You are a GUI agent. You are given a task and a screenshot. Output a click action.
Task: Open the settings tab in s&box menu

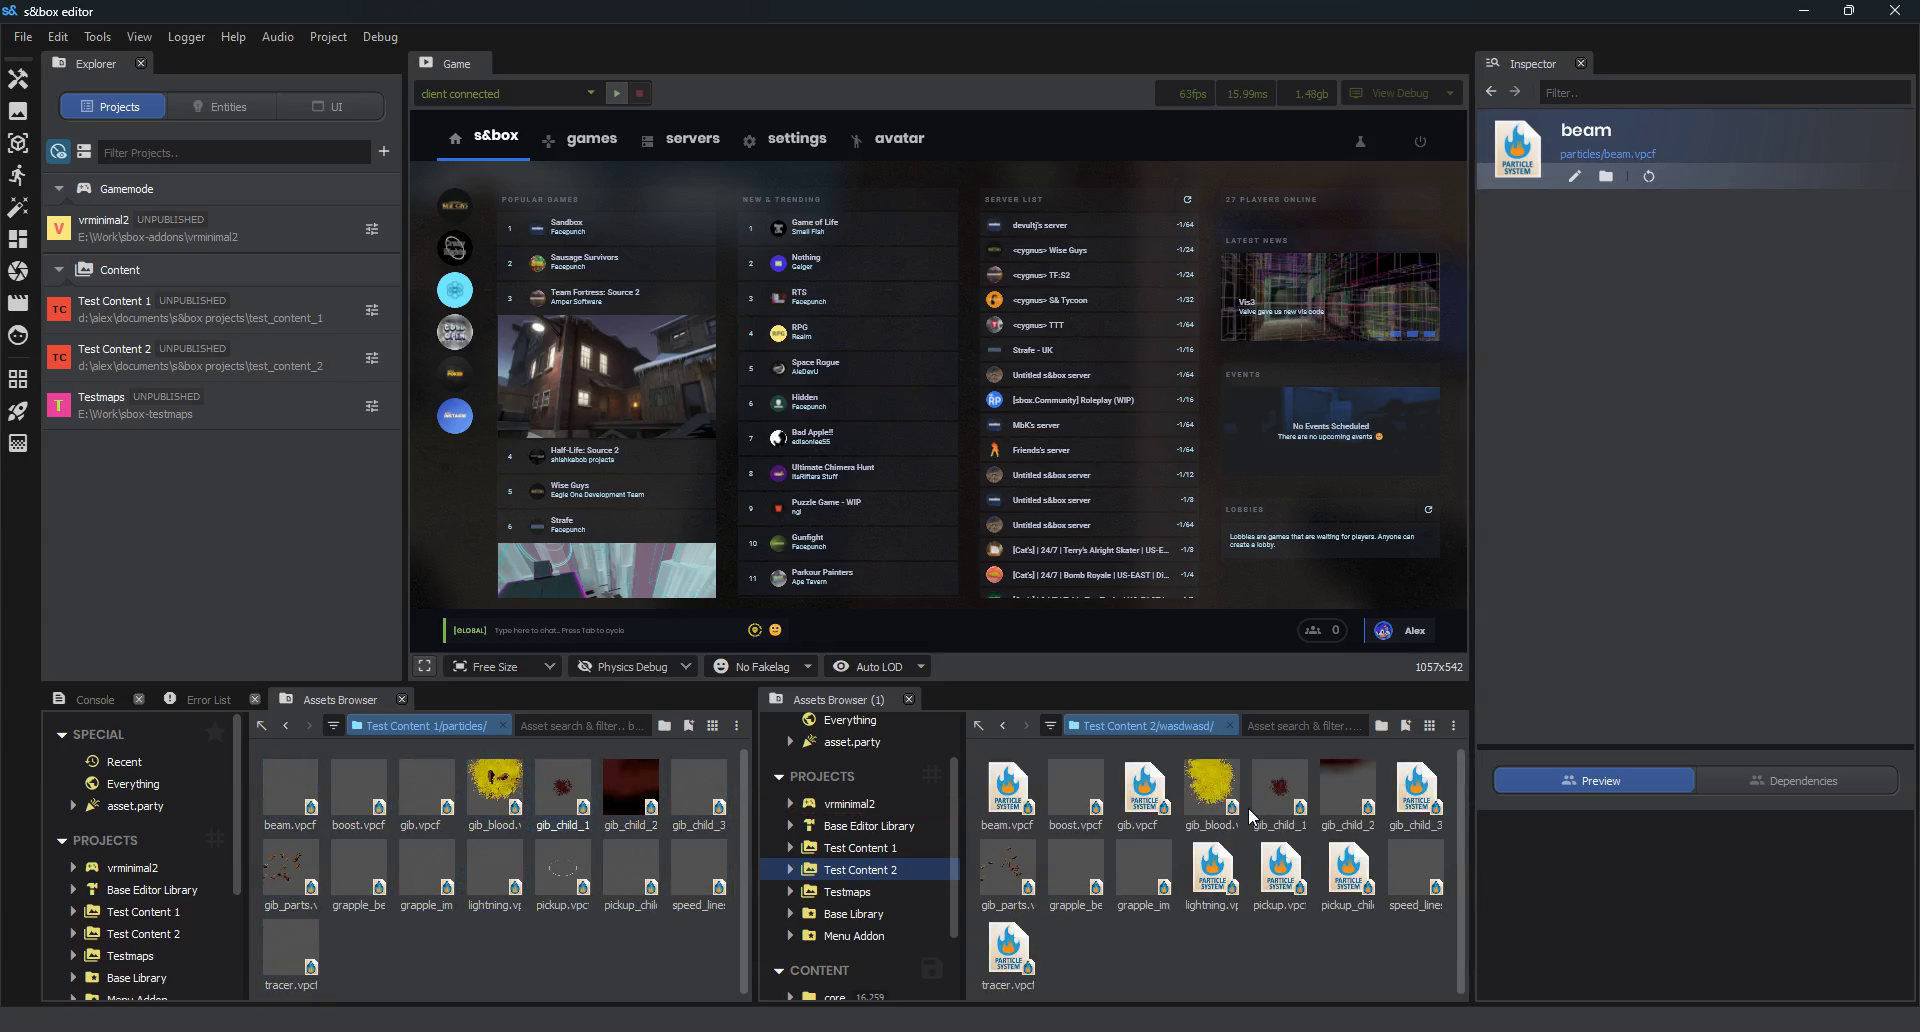pyautogui.click(x=785, y=139)
